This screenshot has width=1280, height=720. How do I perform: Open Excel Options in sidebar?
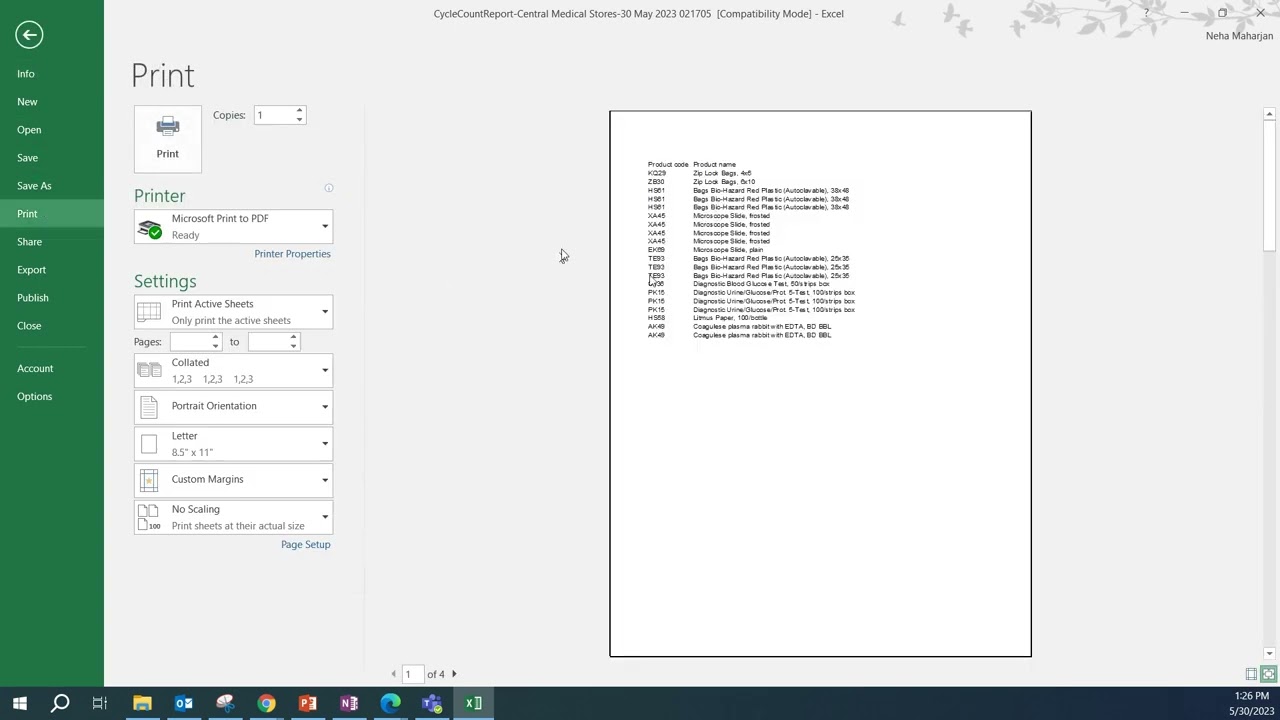coord(52,397)
